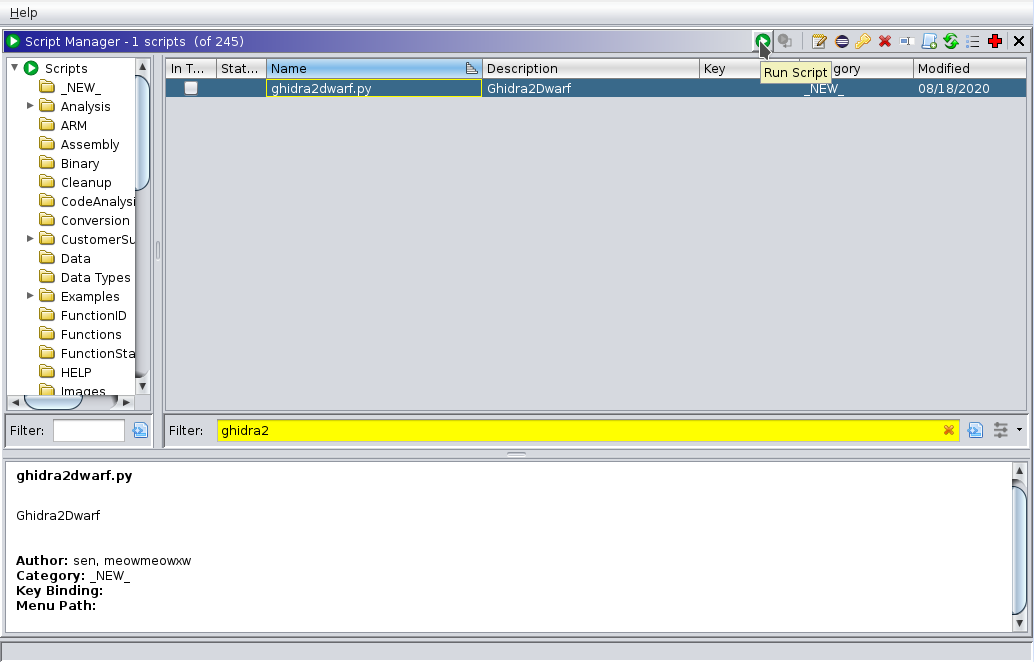Click the 08/18/2020 modified date cell
The image size is (1034, 662).
(969, 88)
